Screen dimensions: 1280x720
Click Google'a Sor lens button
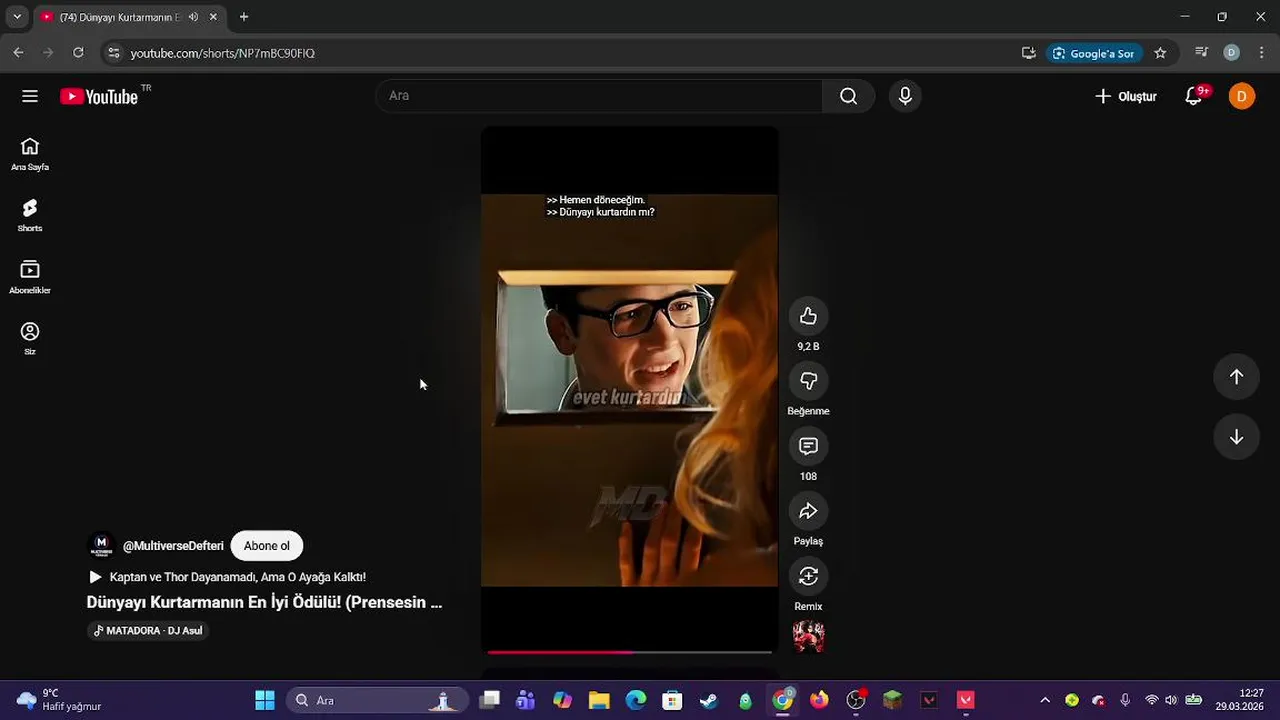coord(1093,53)
